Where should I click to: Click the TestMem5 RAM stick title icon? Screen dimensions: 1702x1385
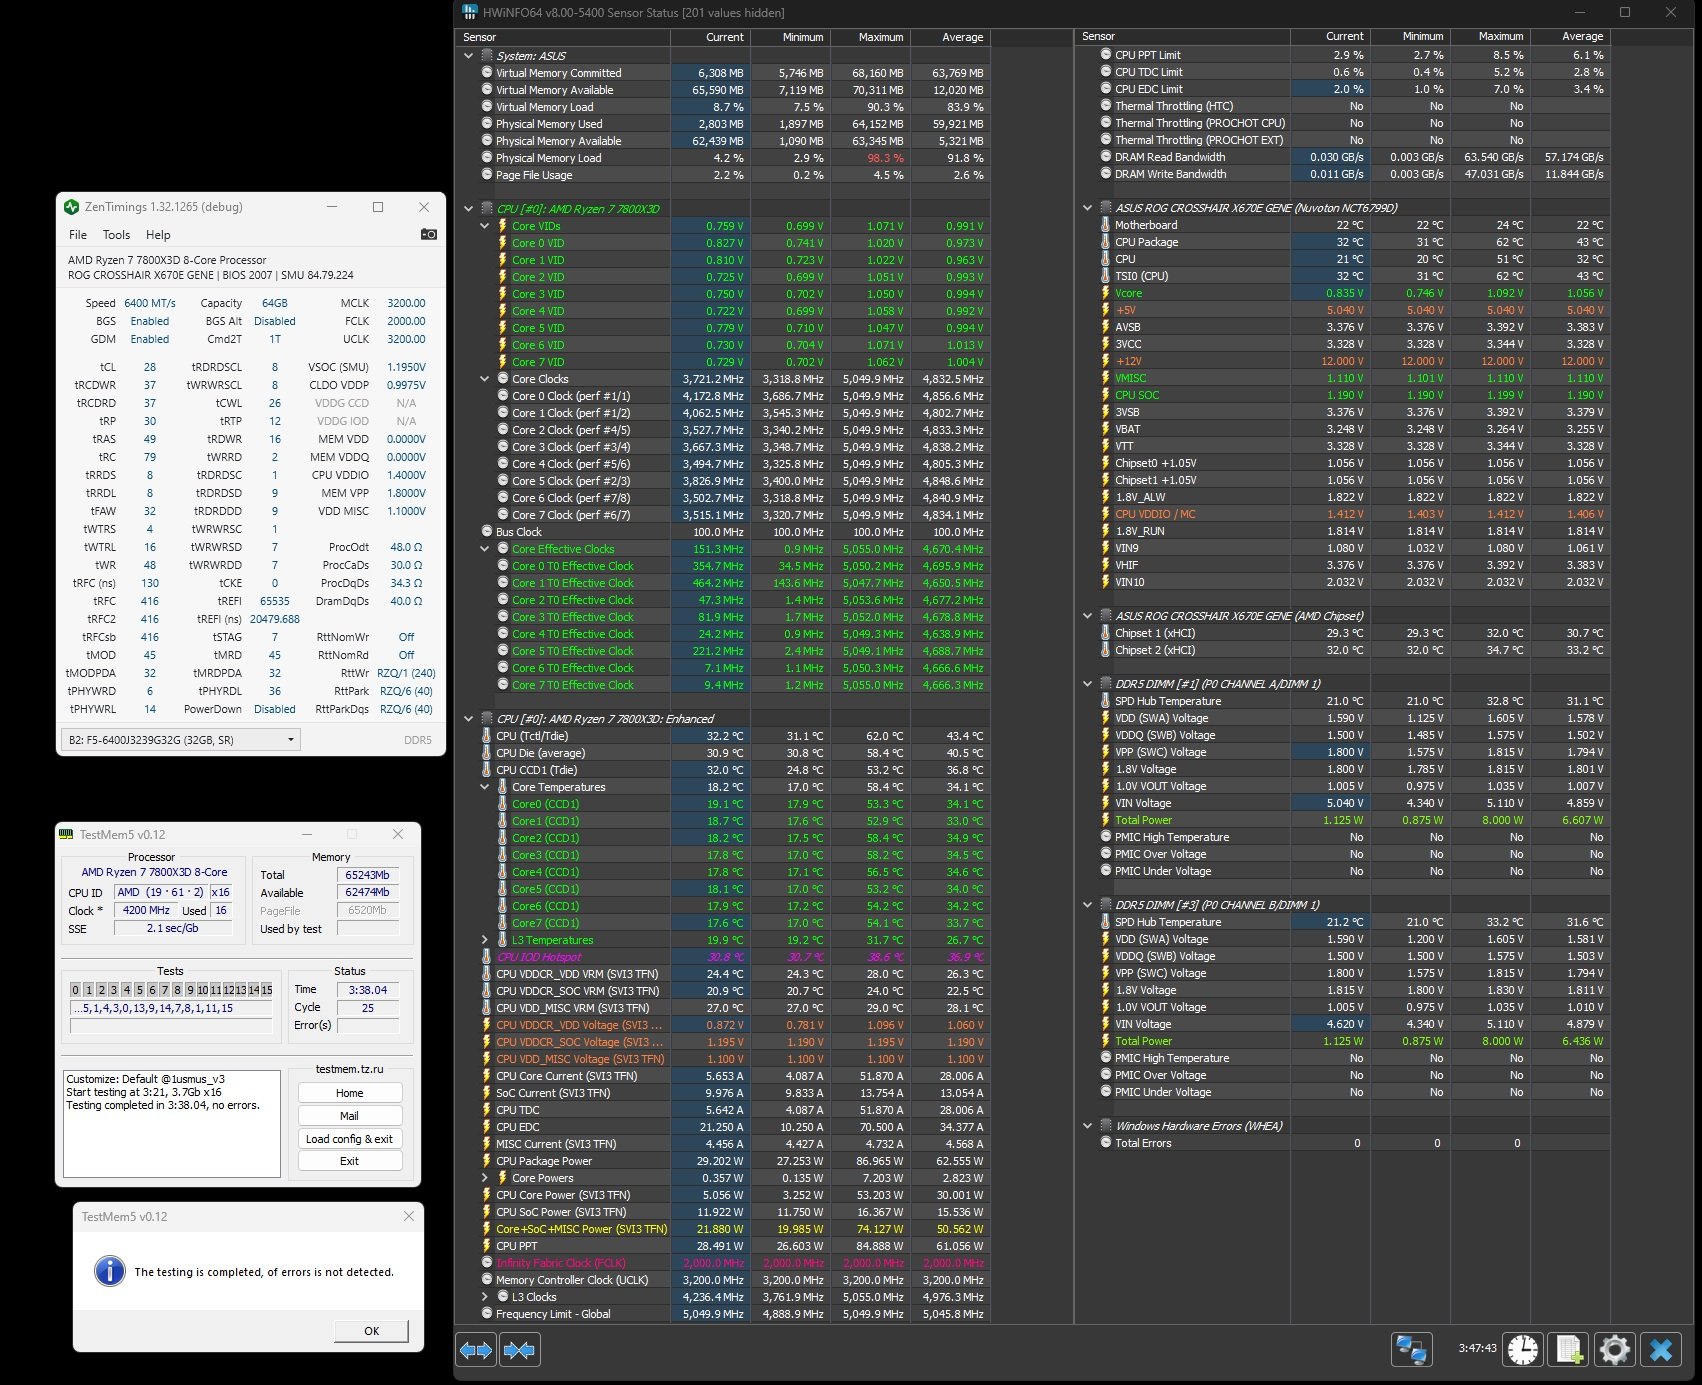(67, 834)
